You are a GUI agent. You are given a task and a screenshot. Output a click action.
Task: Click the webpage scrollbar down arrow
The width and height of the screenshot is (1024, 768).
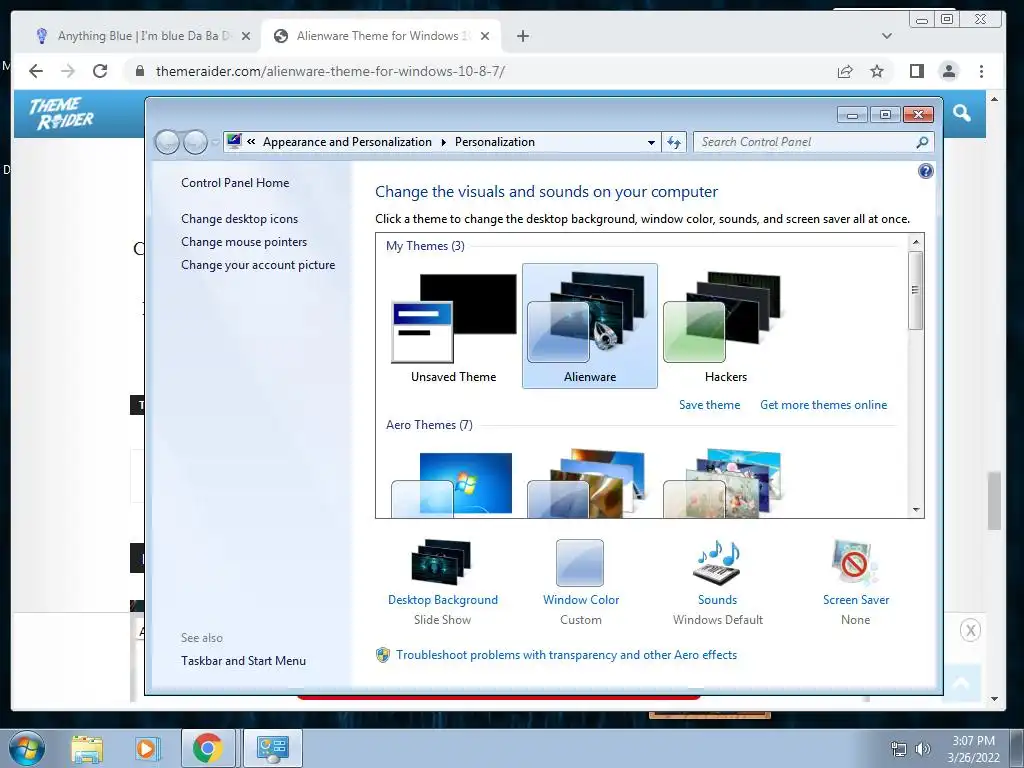pyautogui.click(x=995, y=699)
